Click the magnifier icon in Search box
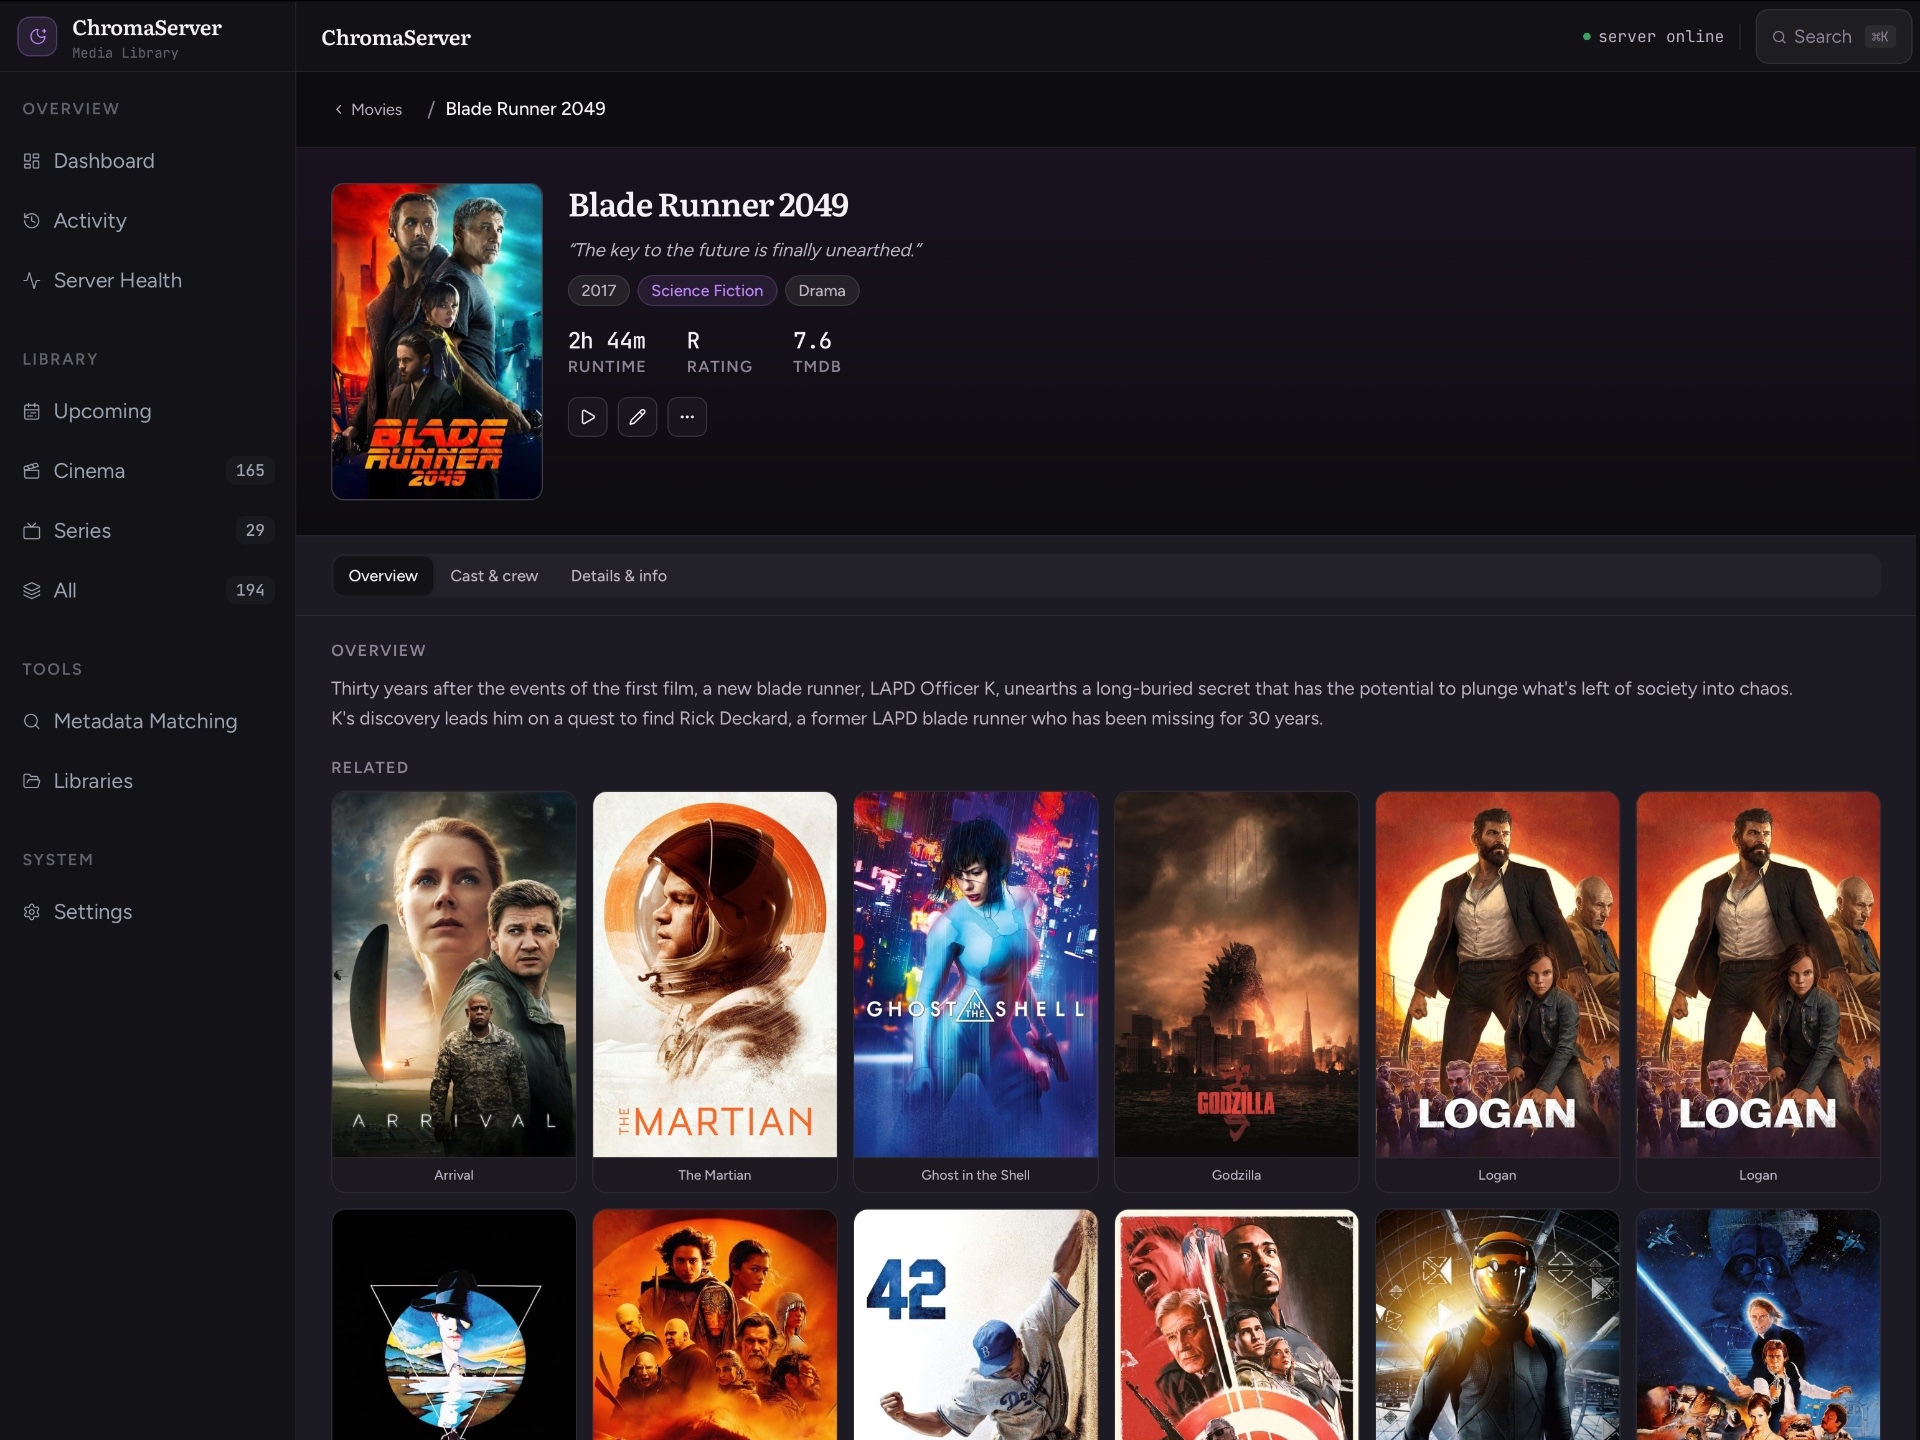Image resolution: width=1920 pixels, height=1440 pixels. tap(1779, 37)
